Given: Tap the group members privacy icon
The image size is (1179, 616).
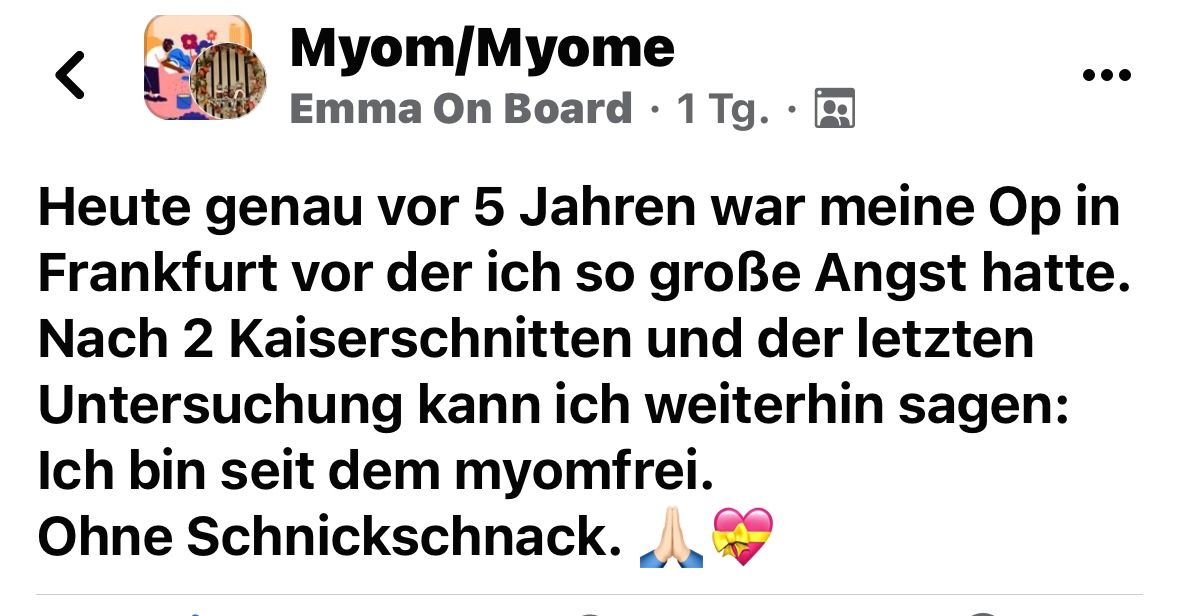Looking at the screenshot, I should (835, 108).
